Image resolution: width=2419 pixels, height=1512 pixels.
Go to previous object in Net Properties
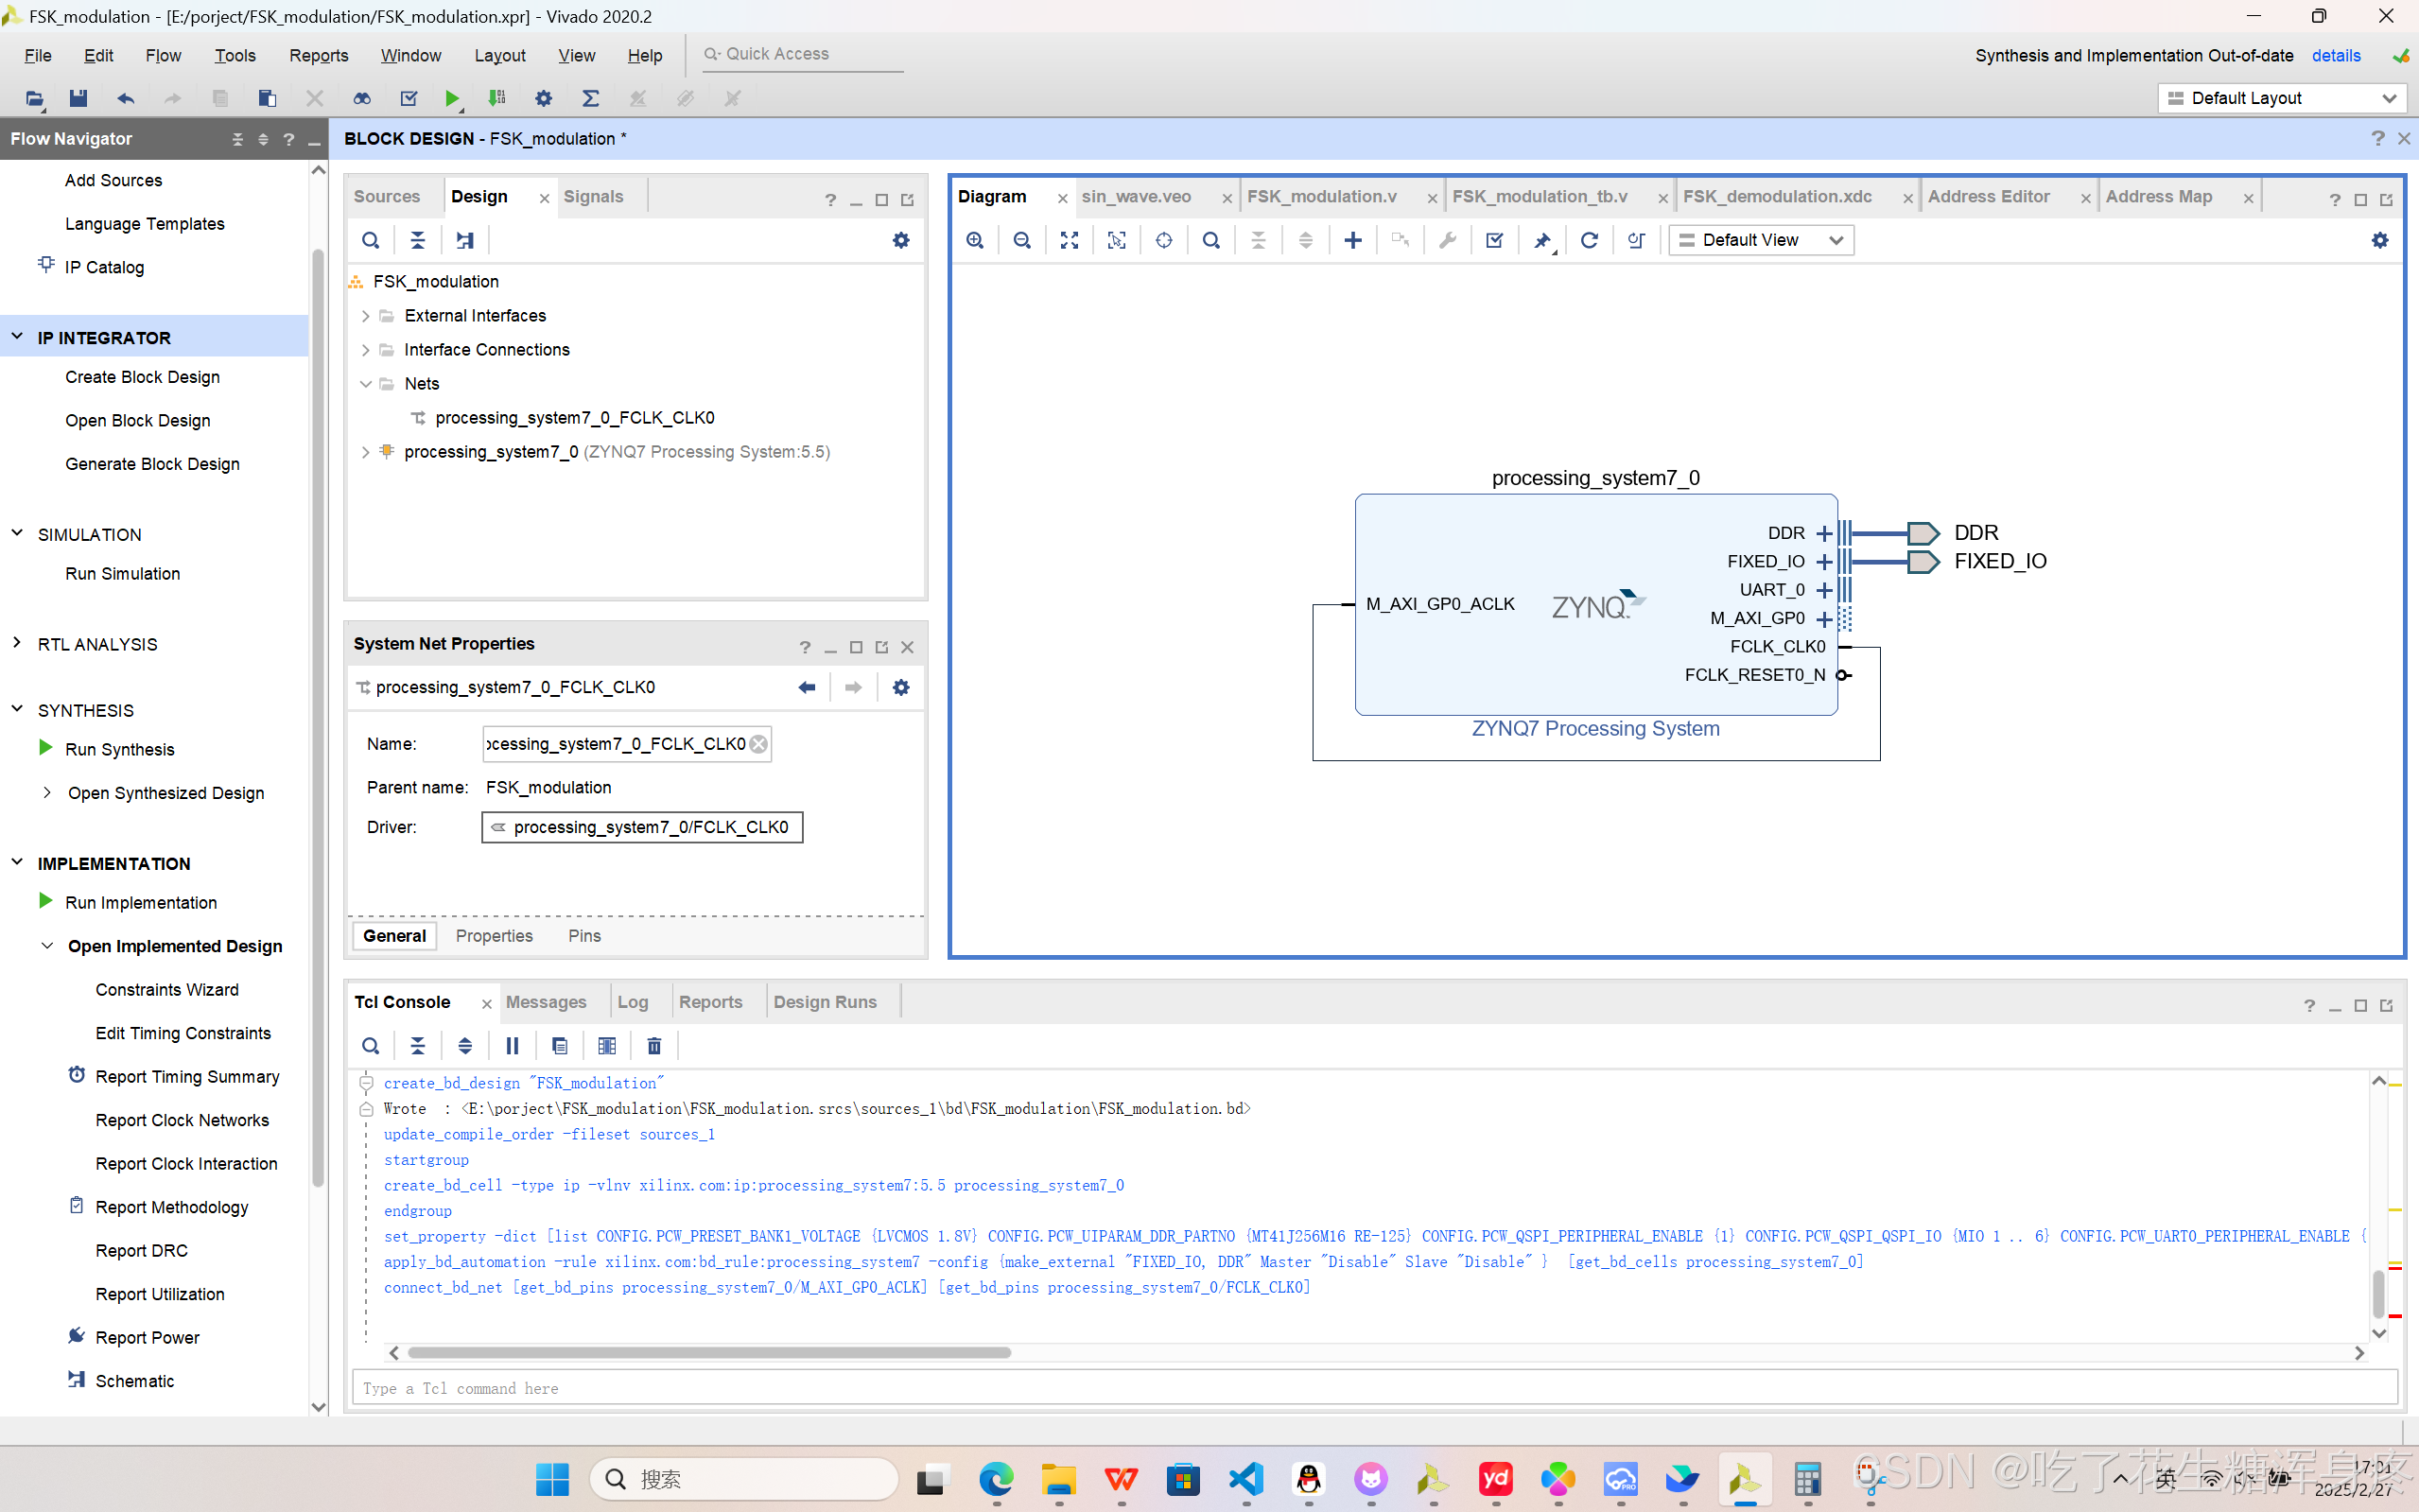pos(807,687)
